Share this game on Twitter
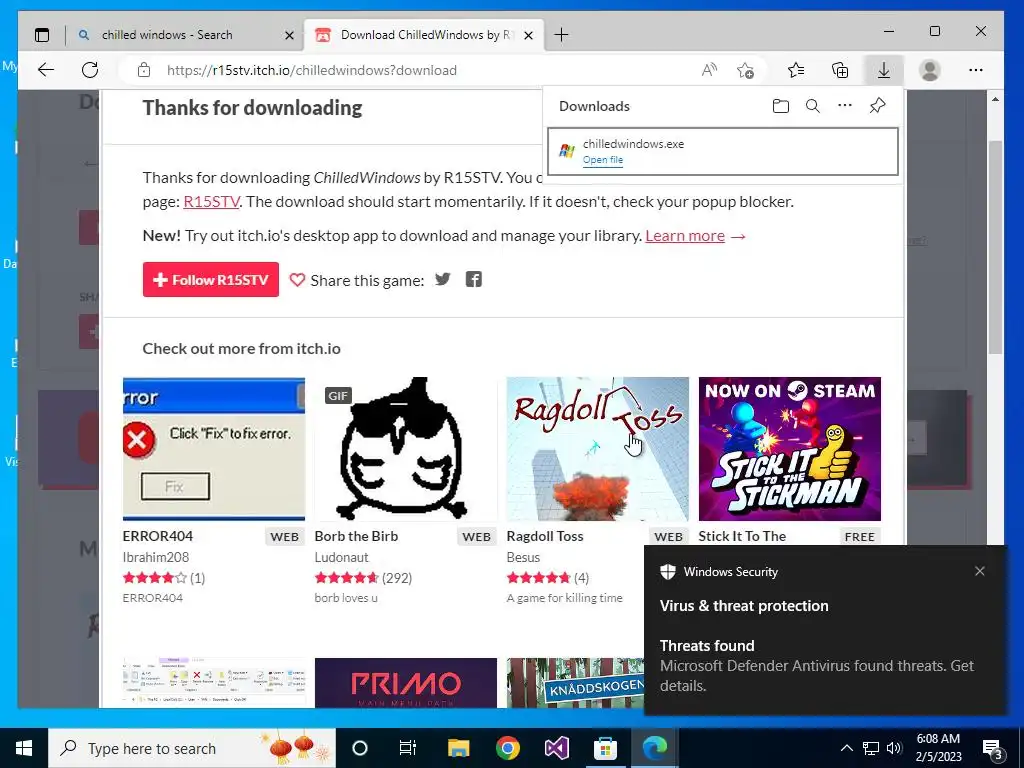Viewport: 1024px width, 768px height. [443, 280]
